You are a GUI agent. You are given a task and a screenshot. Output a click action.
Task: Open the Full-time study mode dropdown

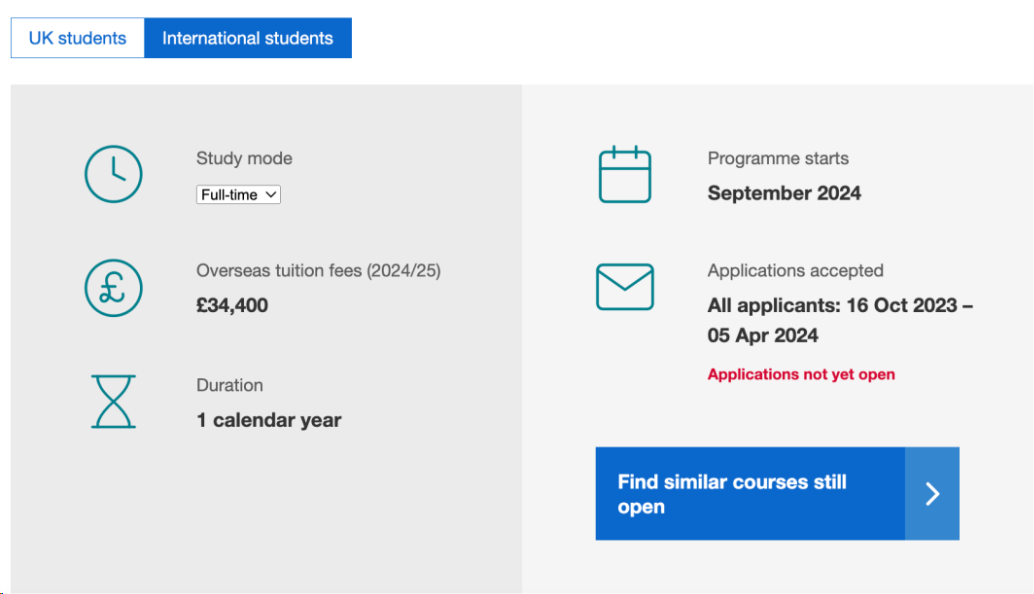239,195
